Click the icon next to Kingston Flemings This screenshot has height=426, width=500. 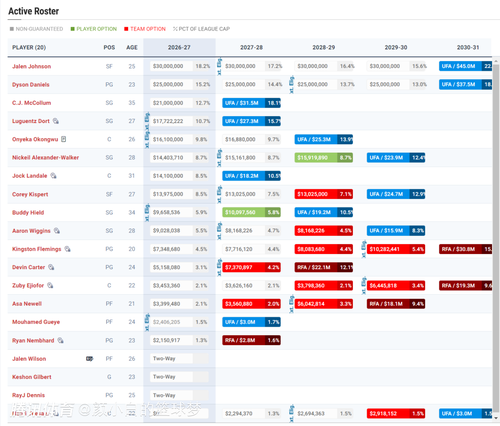pos(67,249)
